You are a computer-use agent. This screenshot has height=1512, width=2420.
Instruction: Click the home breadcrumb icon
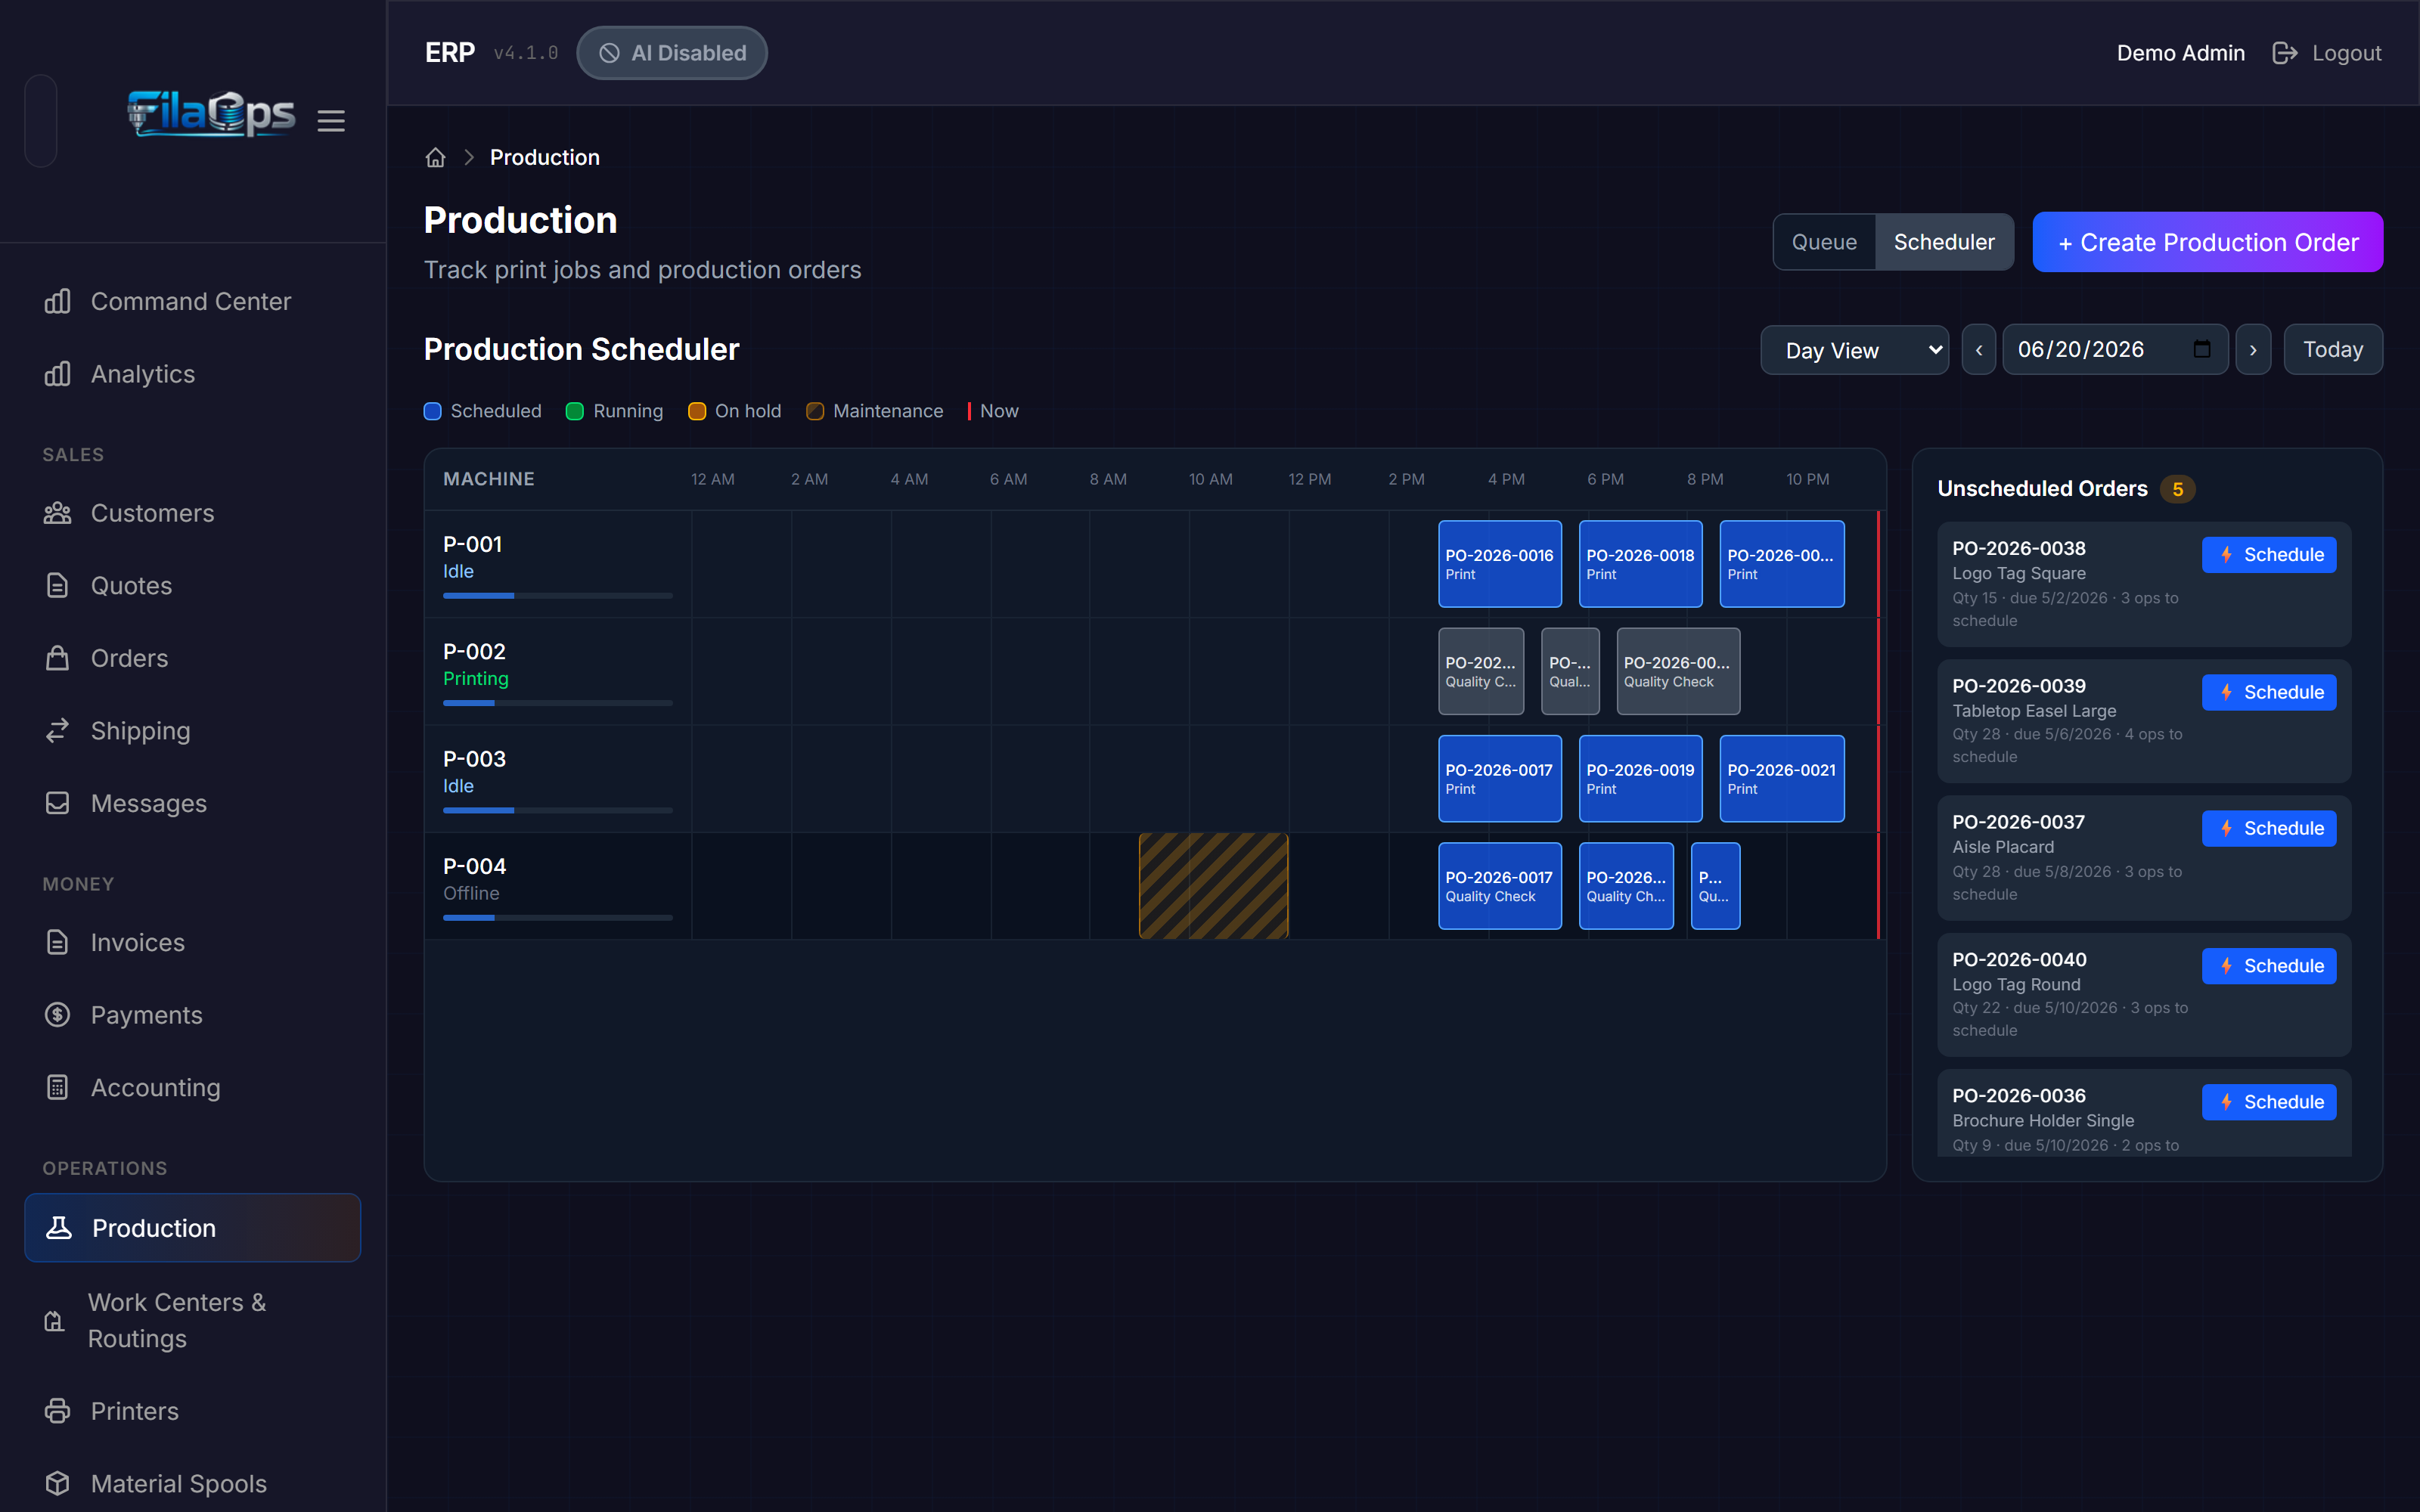click(435, 158)
